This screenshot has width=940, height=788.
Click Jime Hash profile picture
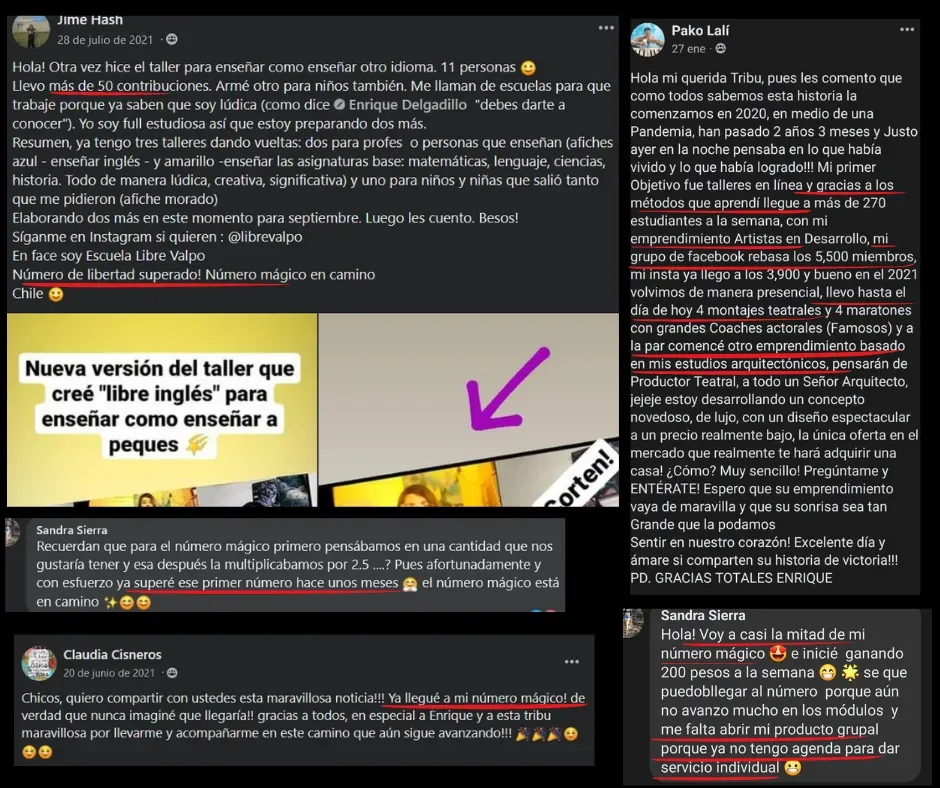pyautogui.click(x=31, y=31)
